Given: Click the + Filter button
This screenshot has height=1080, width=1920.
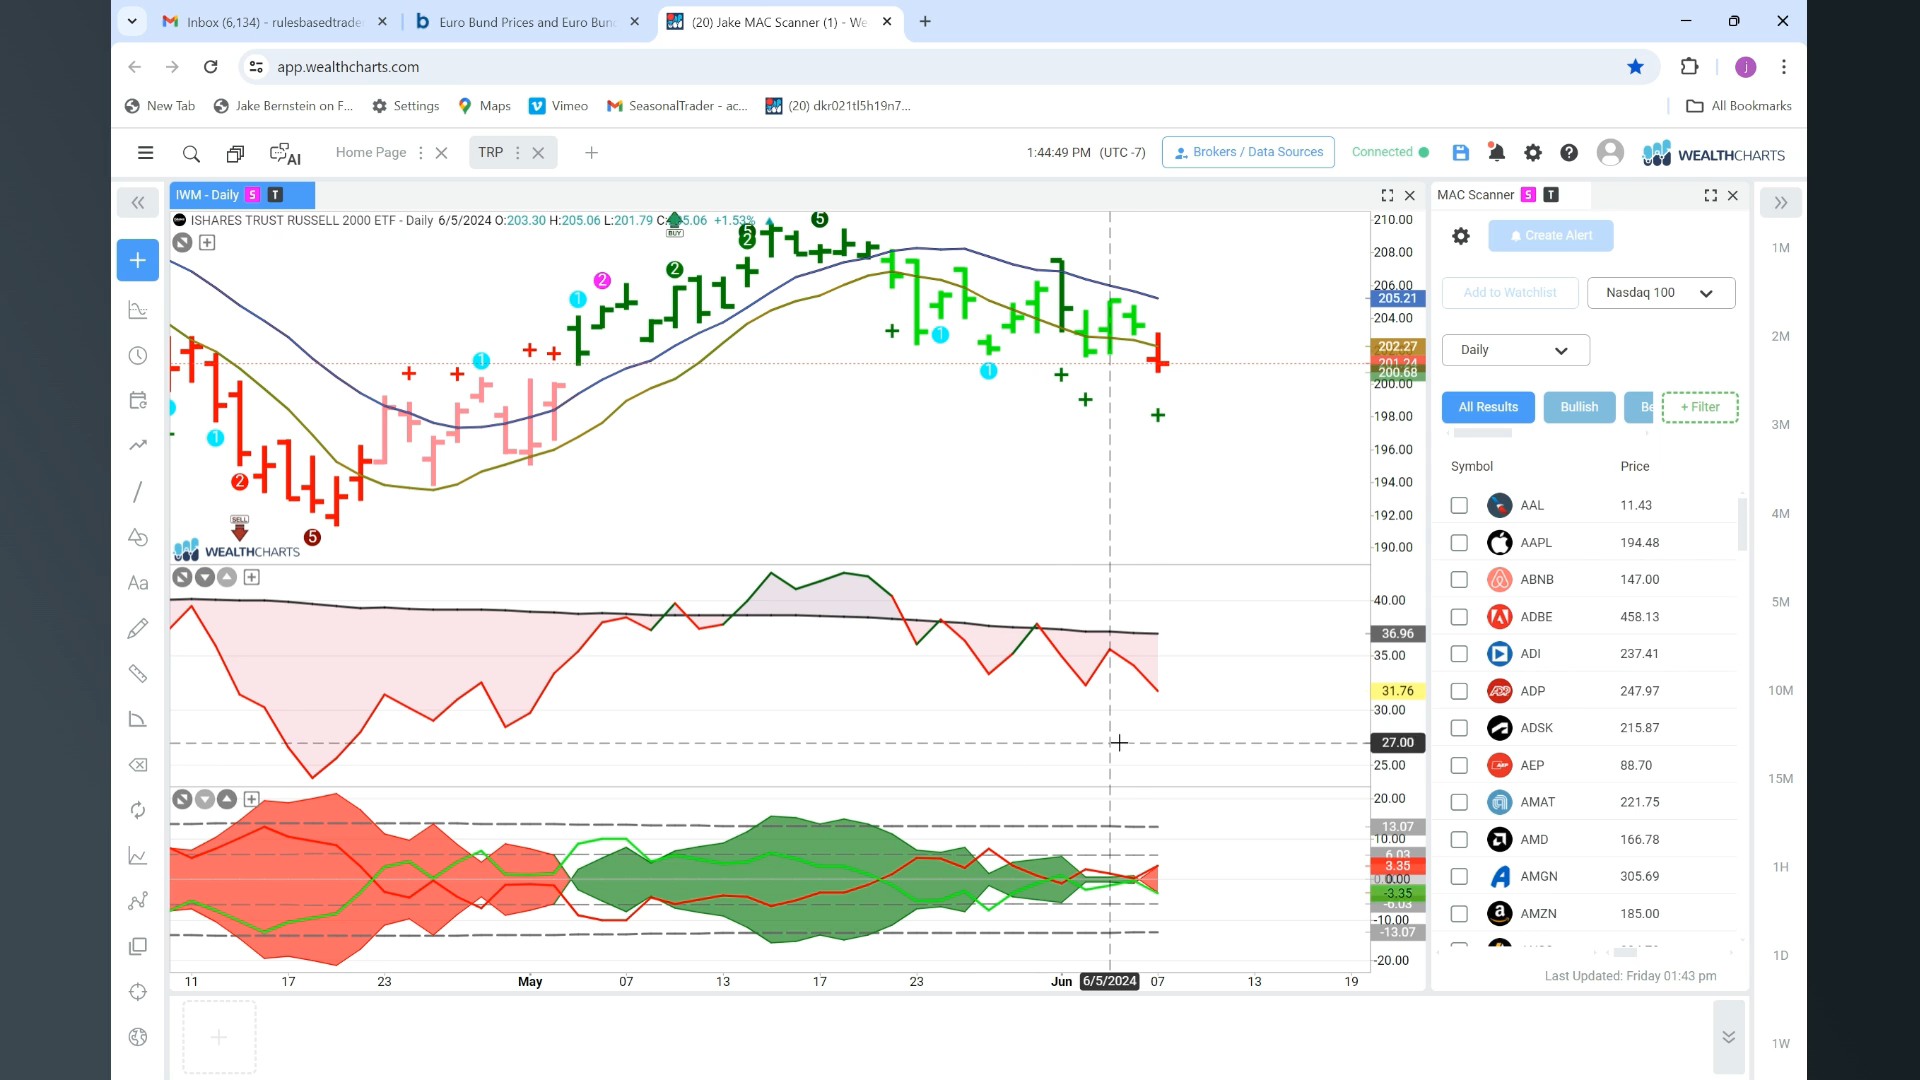Looking at the screenshot, I should click(x=1700, y=407).
